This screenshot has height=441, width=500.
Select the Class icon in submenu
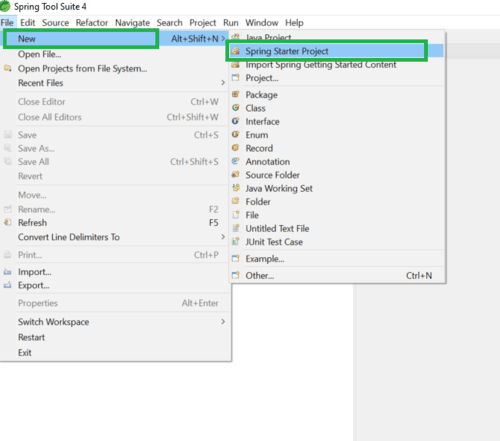(236, 108)
